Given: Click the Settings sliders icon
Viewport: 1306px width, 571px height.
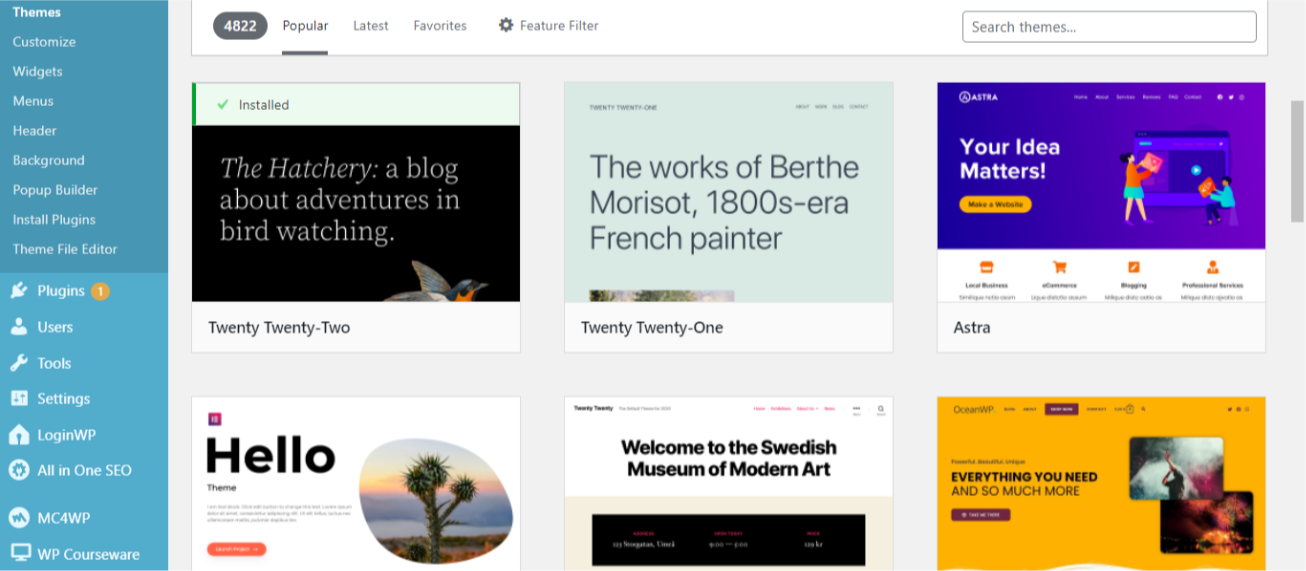Looking at the screenshot, I should coord(19,398).
